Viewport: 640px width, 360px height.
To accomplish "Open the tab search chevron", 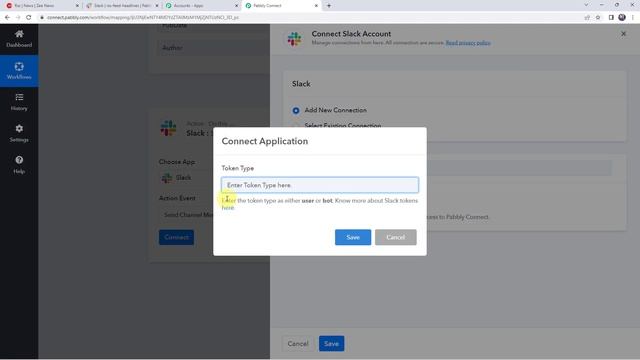I will pyautogui.click(x=586, y=5).
